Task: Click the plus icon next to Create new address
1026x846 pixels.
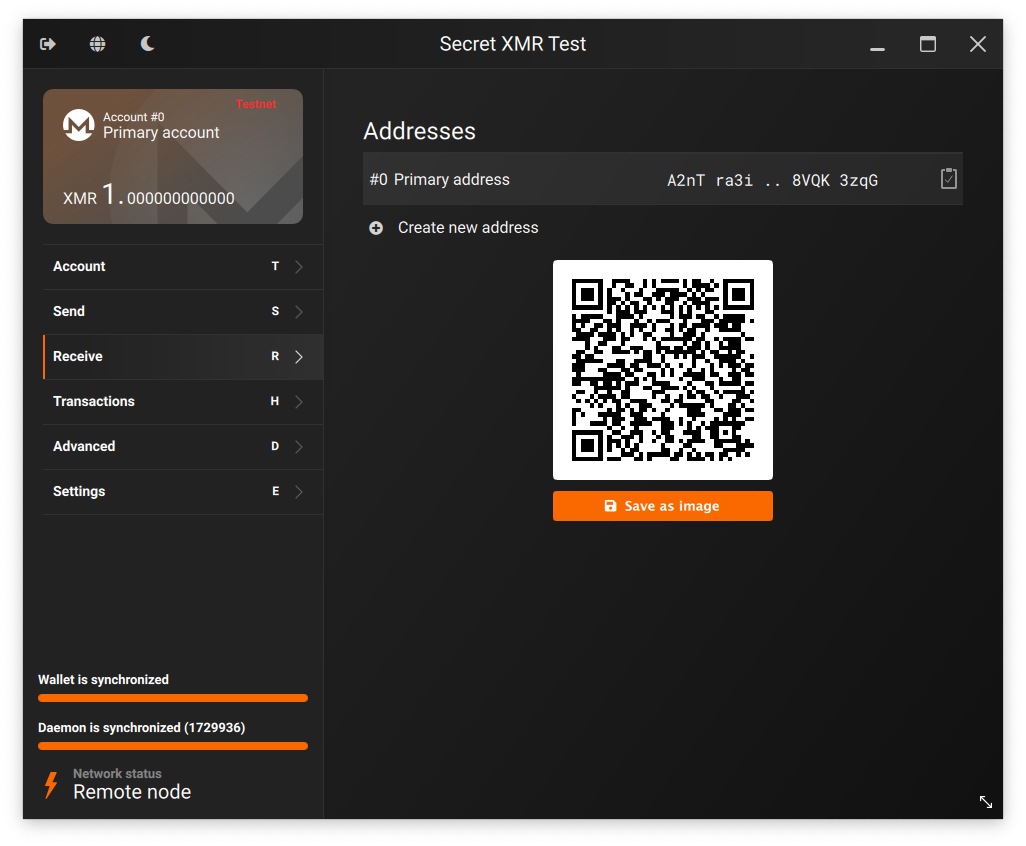Action: point(375,227)
